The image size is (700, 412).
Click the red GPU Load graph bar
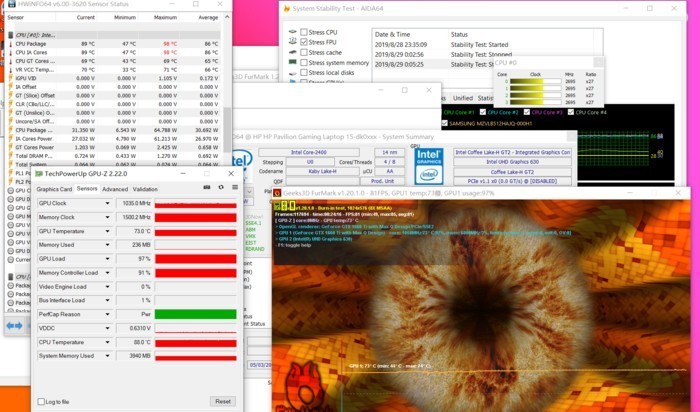(x=196, y=259)
